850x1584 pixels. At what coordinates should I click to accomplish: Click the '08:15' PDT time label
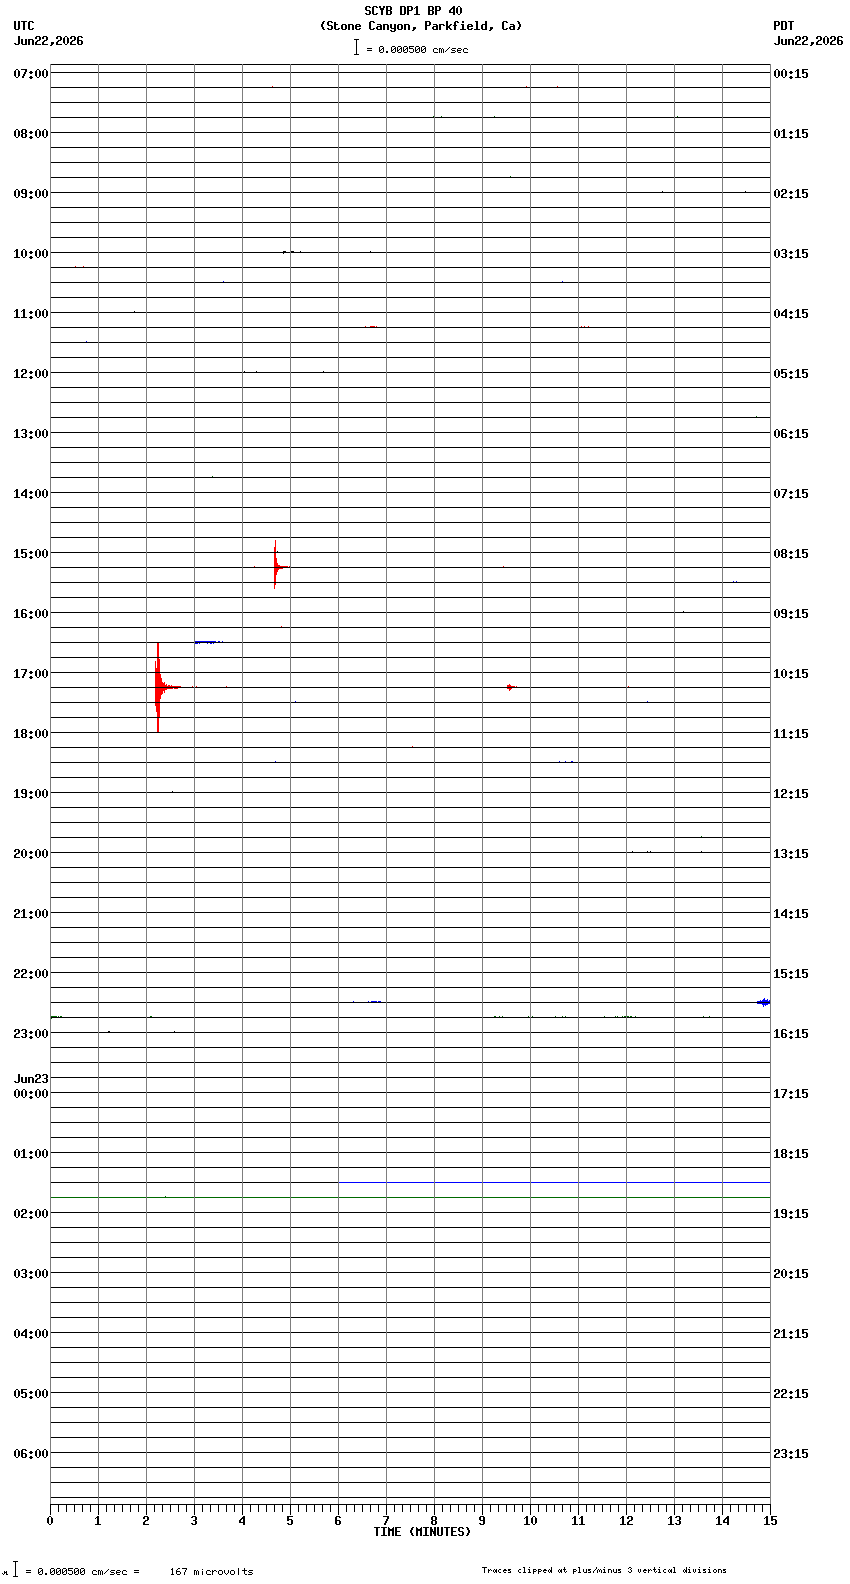pyautogui.click(x=791, y=554)
